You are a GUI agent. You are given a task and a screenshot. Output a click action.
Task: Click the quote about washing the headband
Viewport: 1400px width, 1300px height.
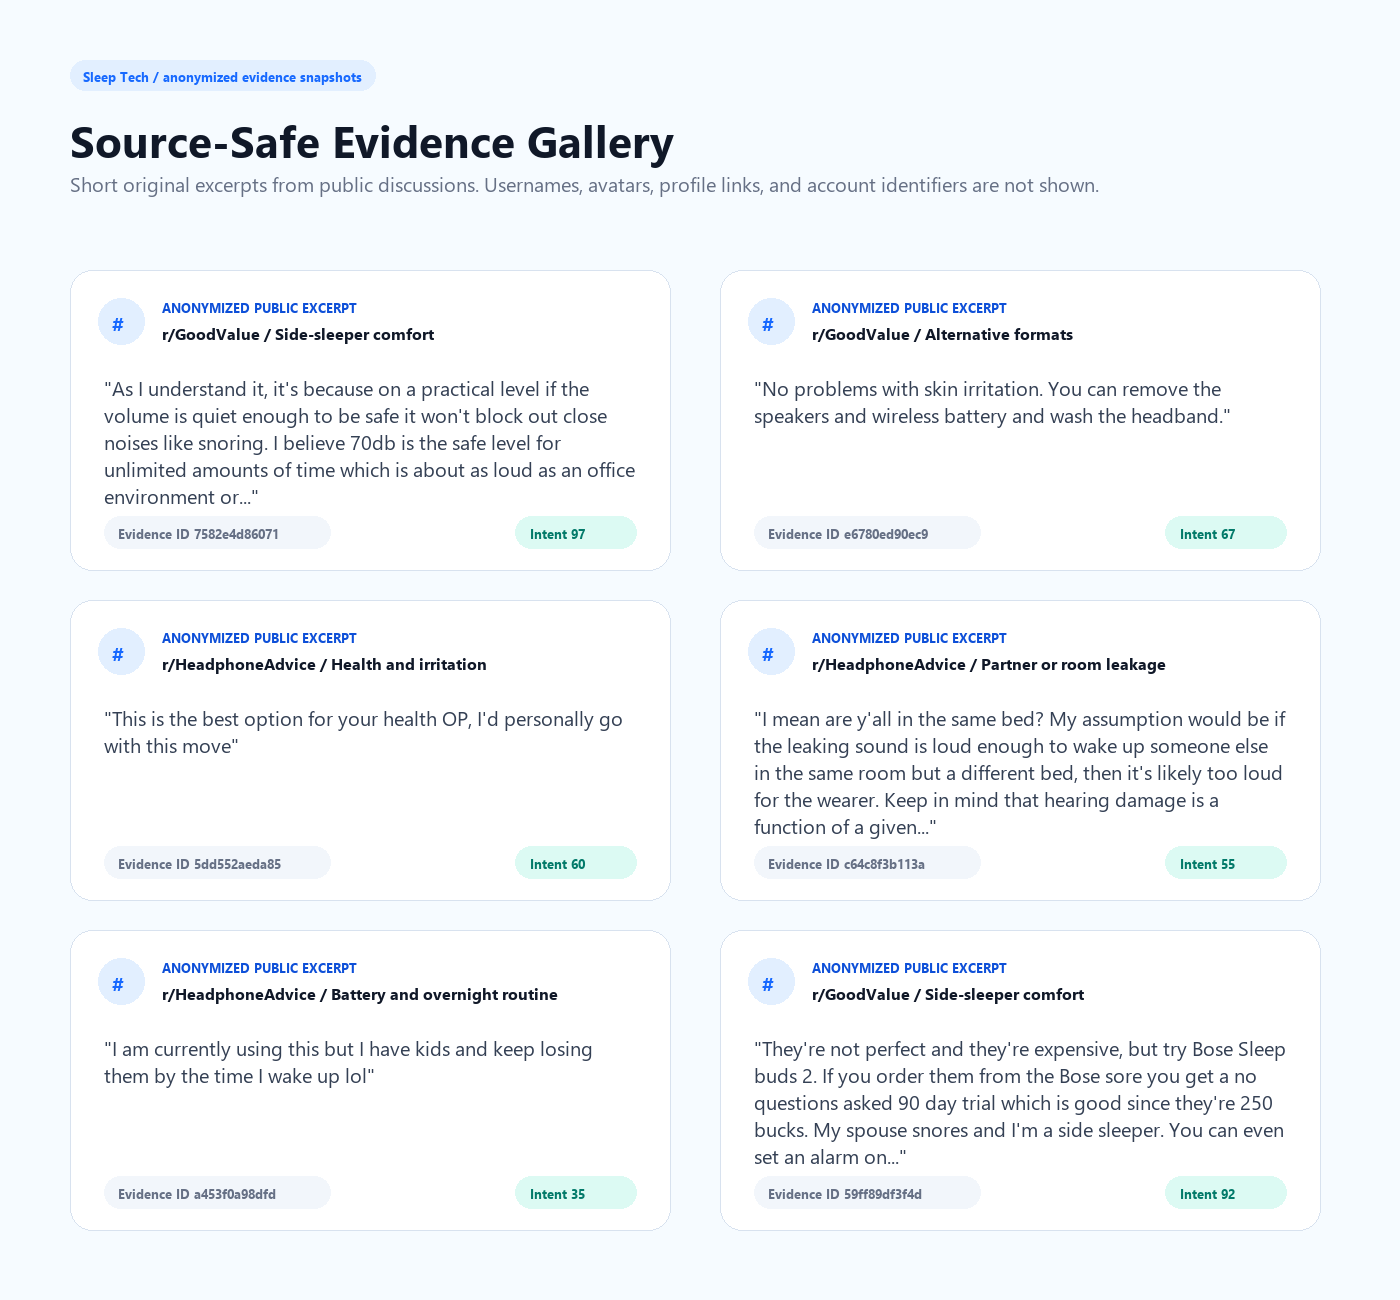click(x=992, y=403)
